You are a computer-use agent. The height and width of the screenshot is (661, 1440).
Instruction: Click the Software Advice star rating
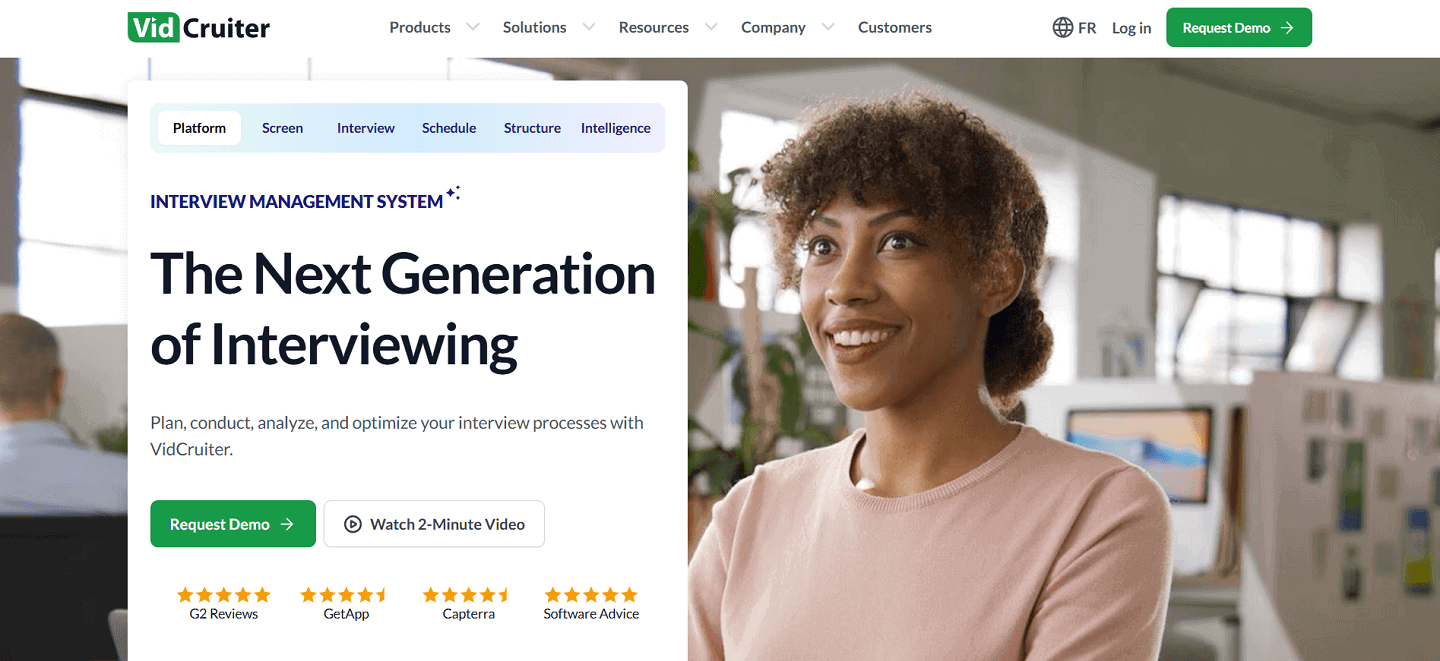coord(590,592)
